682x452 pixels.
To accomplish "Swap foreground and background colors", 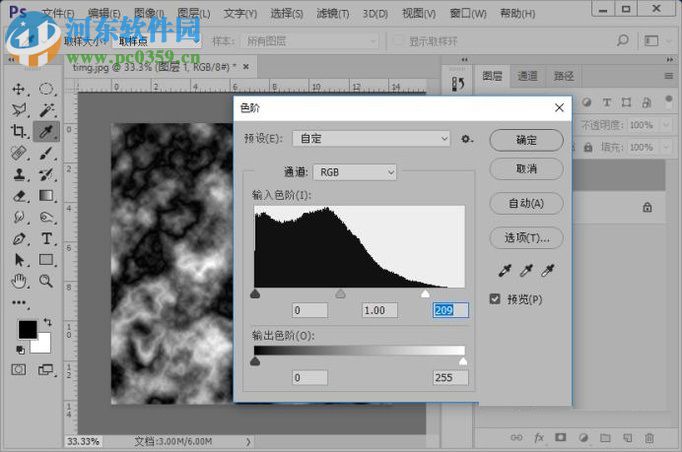I will (47, 322).
